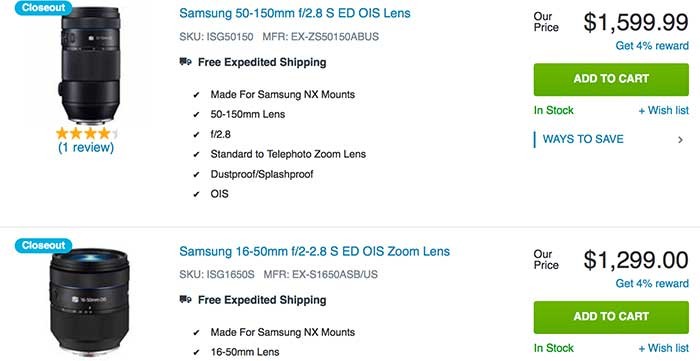Add 50-150mm lens to Wish list

[663, 110]
